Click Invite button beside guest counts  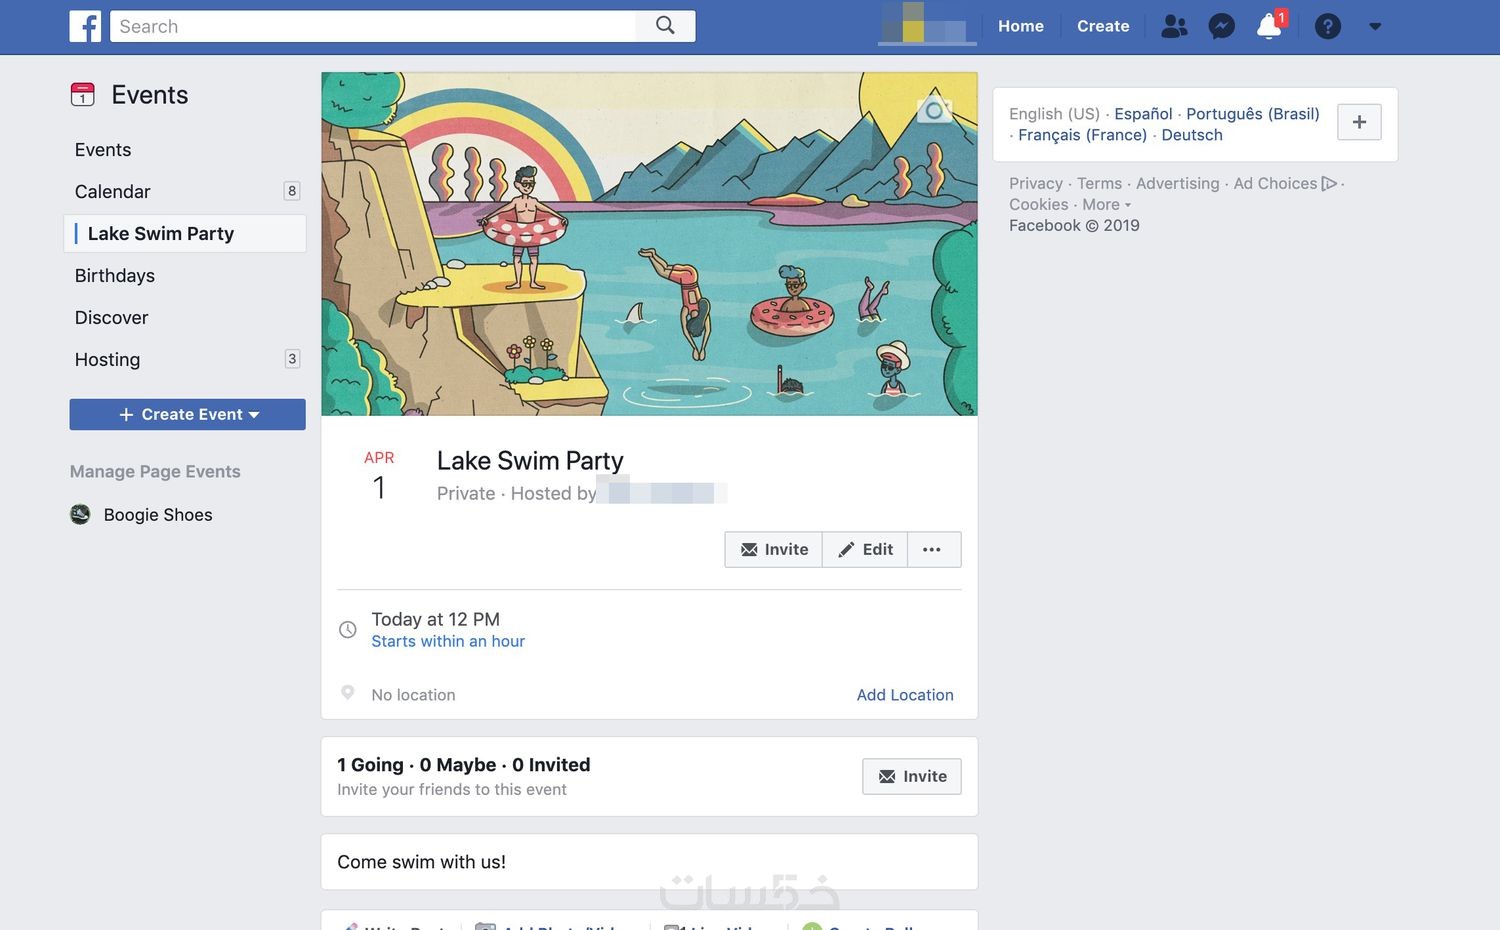[x=911, y=776]
